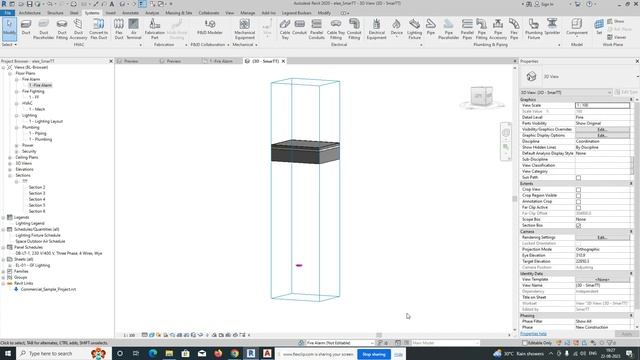
Task: Select Mechanical Equipment tool
Action: [x=244, y=29]
